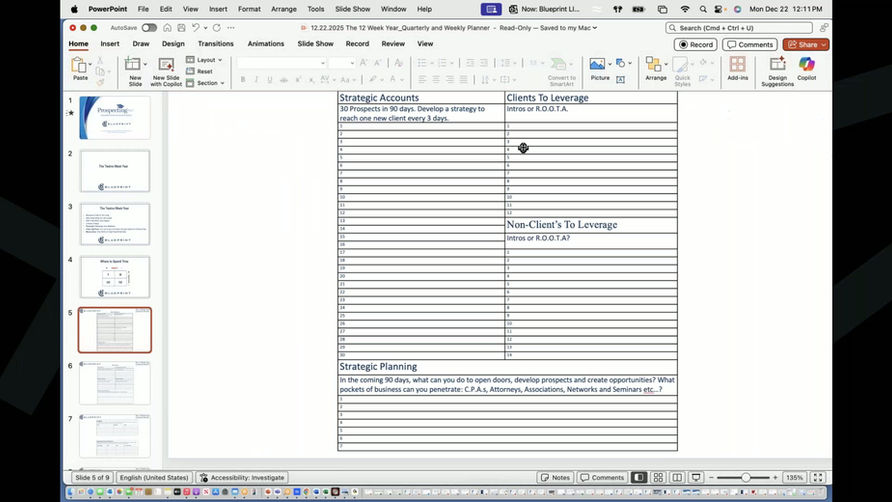Viewport: 892px width, 502px height.
Task: Switch to the Animations tab
Action: 266,44
